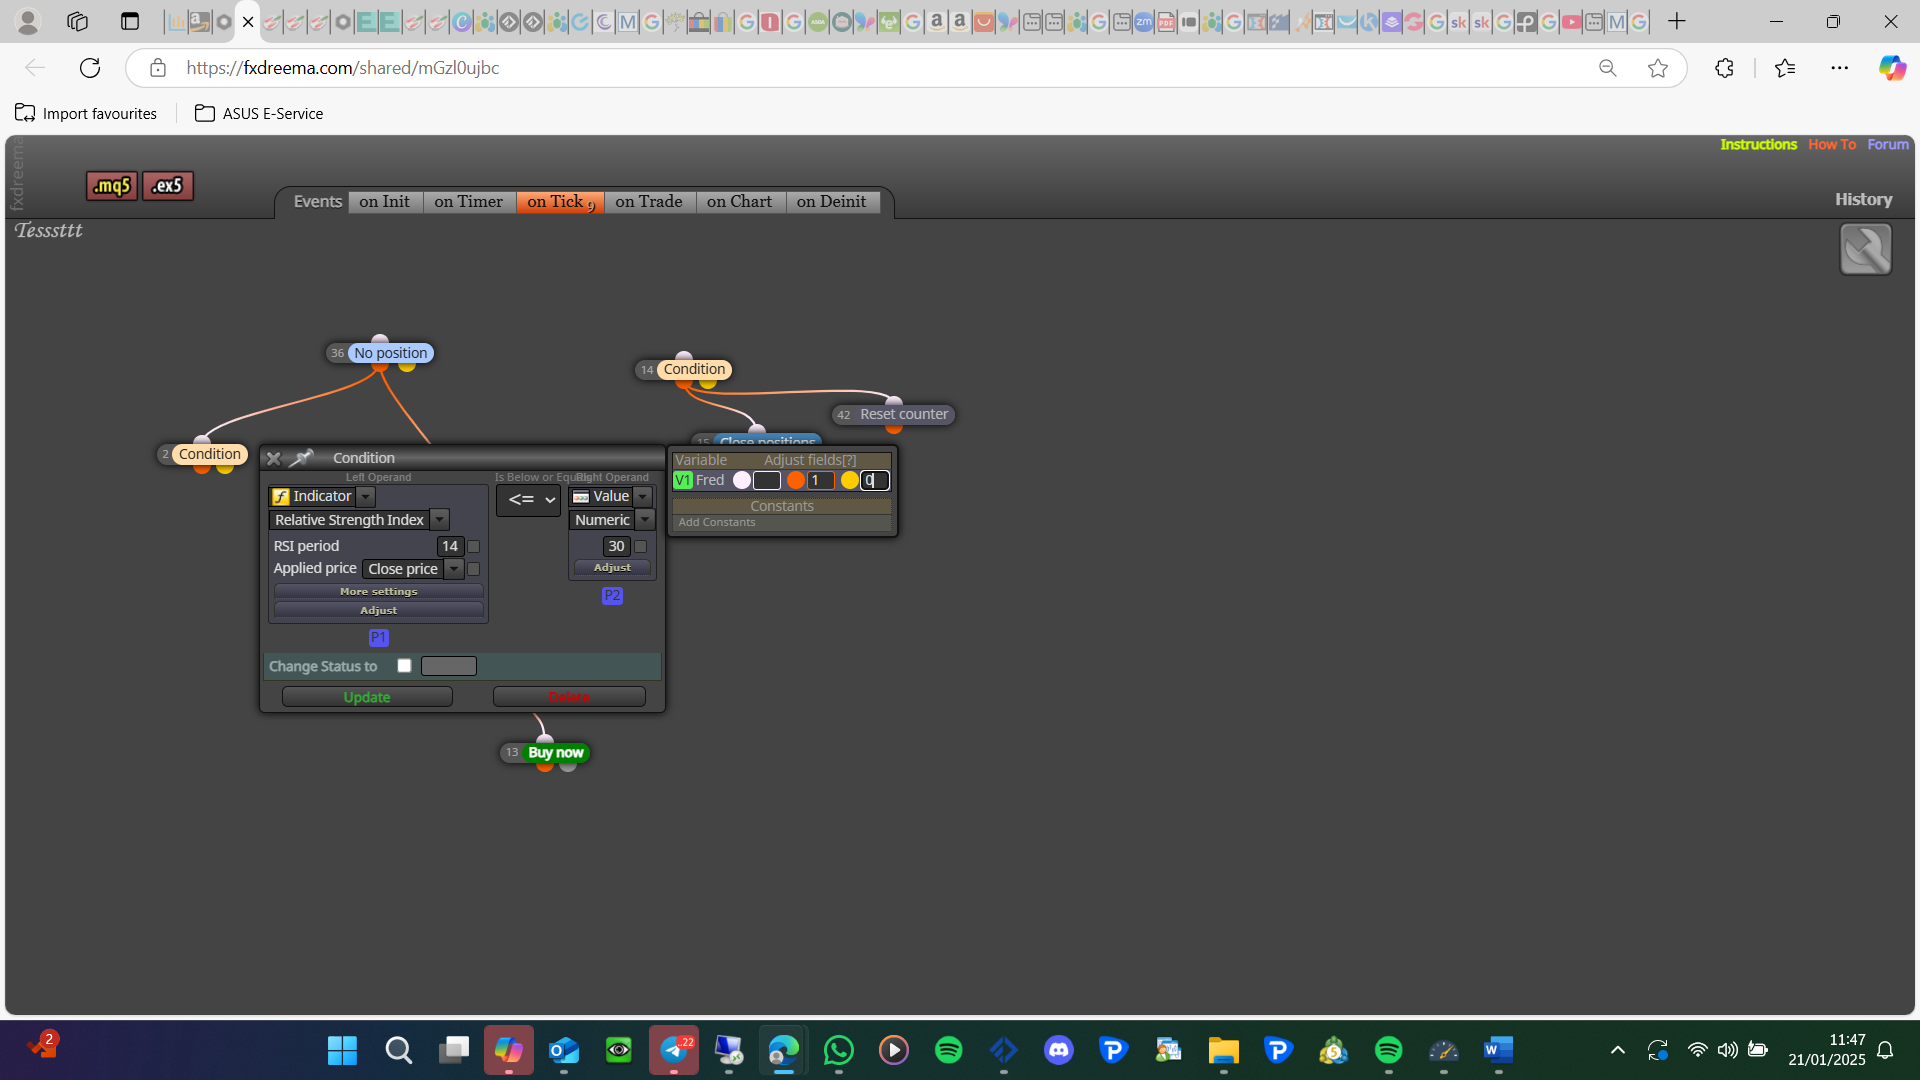Open the Numeric value type dropdown
Screen dimensions: 1920x1080
click(x=645, y=520)
